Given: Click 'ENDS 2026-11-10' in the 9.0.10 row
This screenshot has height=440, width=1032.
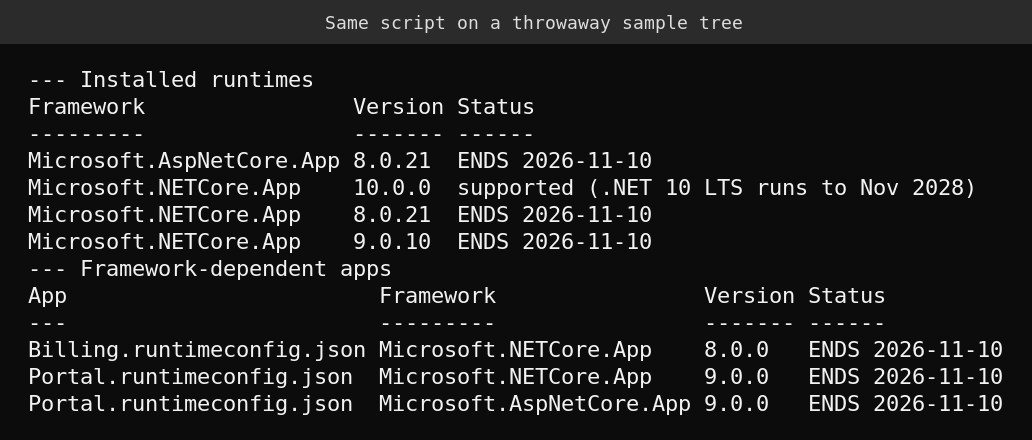Looking at the screenshot, I should point(555,241).
